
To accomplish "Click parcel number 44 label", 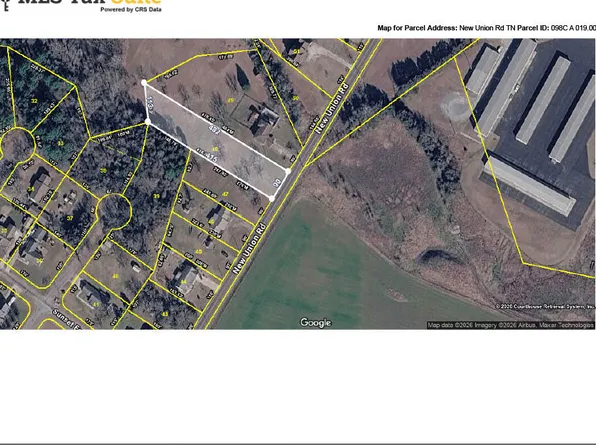I will (x=184, y=282).
